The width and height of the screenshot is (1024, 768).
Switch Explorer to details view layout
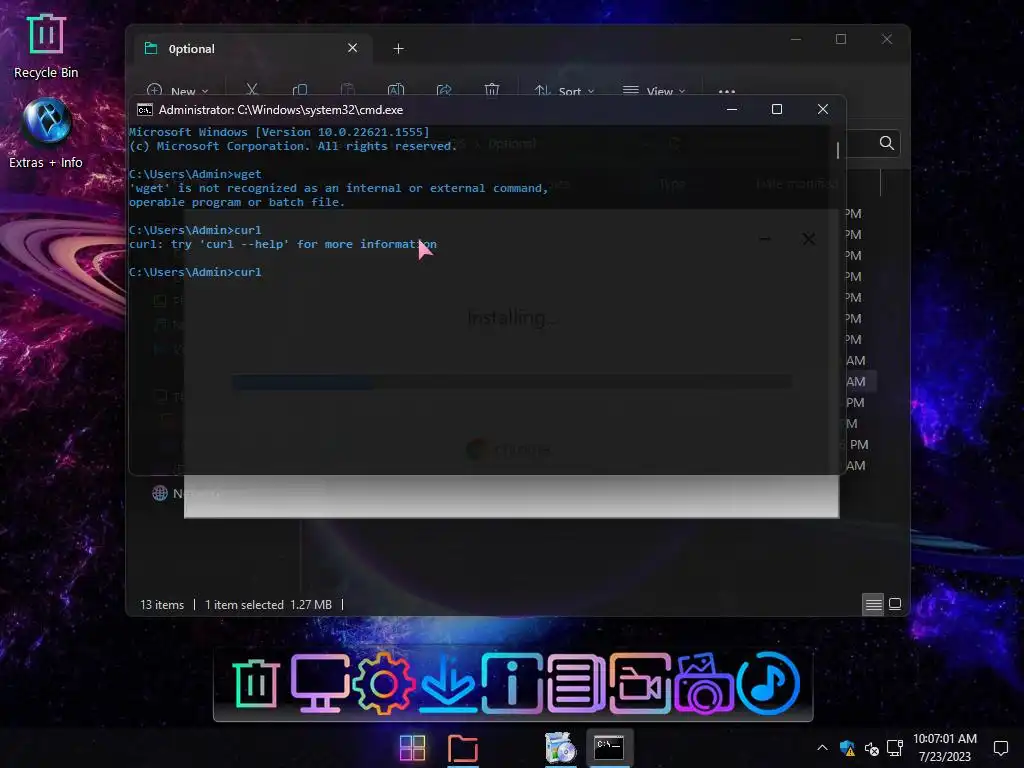pos(873,604)
